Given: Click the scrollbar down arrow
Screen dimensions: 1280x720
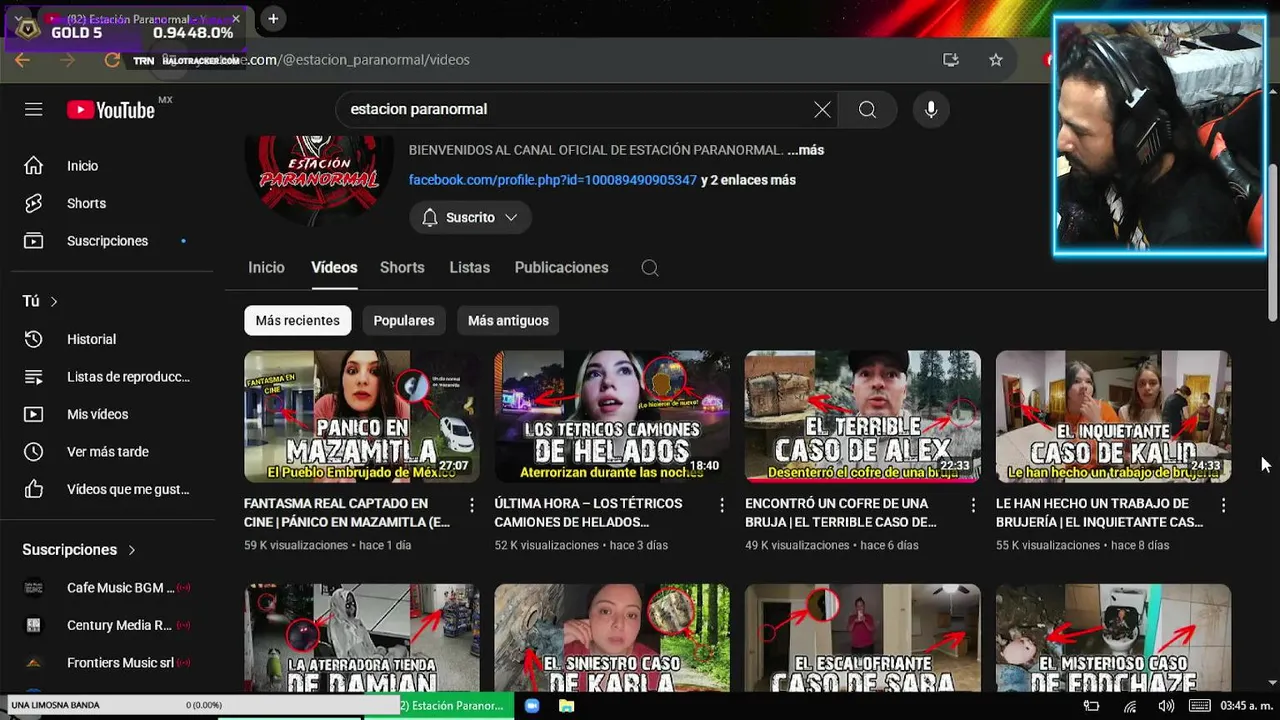Looking at the screenshot, I should 1272,683.
